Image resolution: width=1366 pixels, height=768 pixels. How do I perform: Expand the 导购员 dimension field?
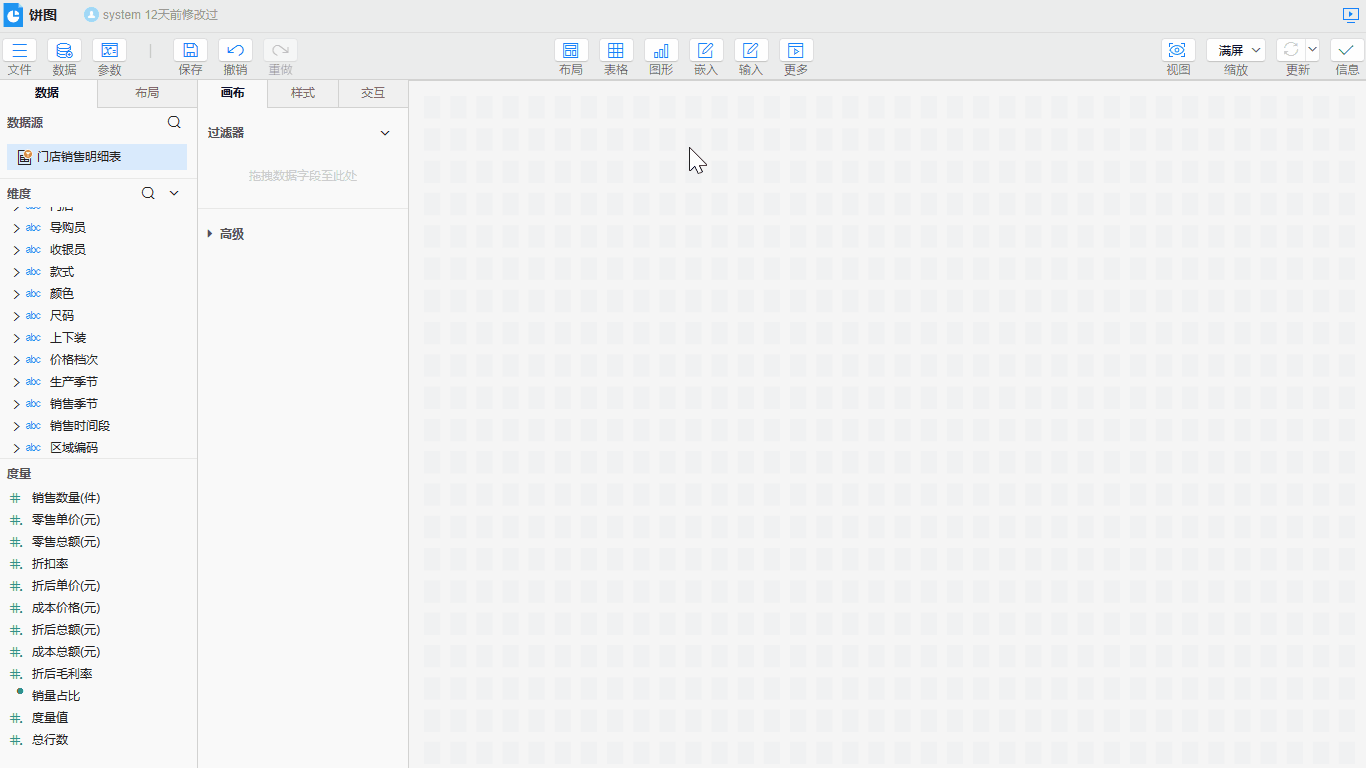click(16, 228)
